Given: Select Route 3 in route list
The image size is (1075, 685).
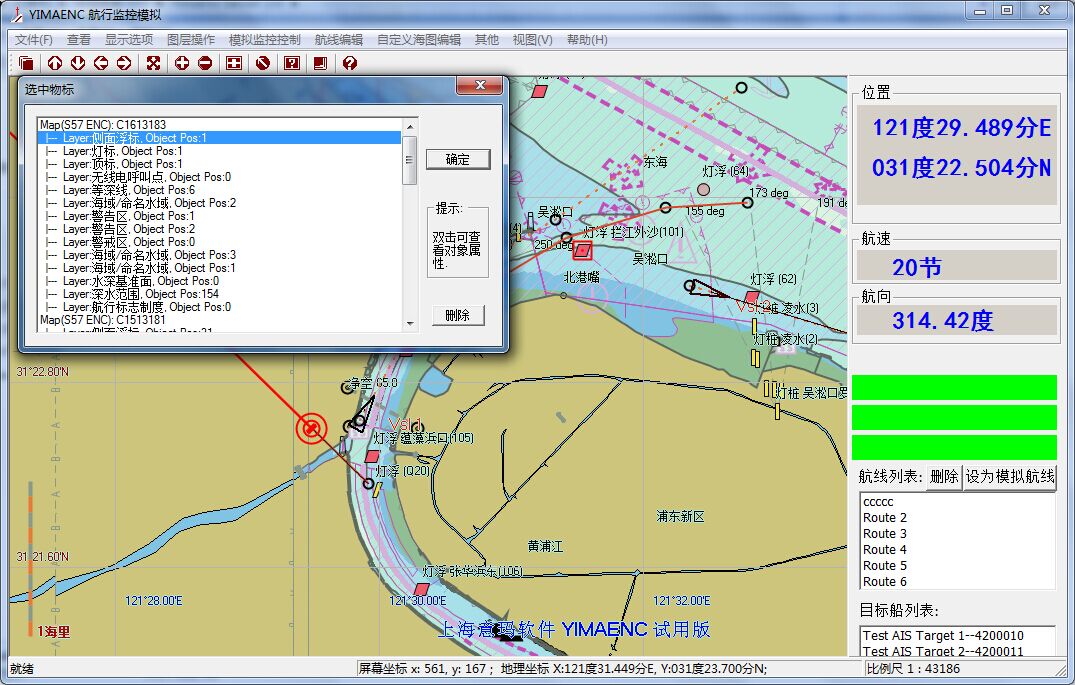Looking at the screenshot, I should 957,533.
